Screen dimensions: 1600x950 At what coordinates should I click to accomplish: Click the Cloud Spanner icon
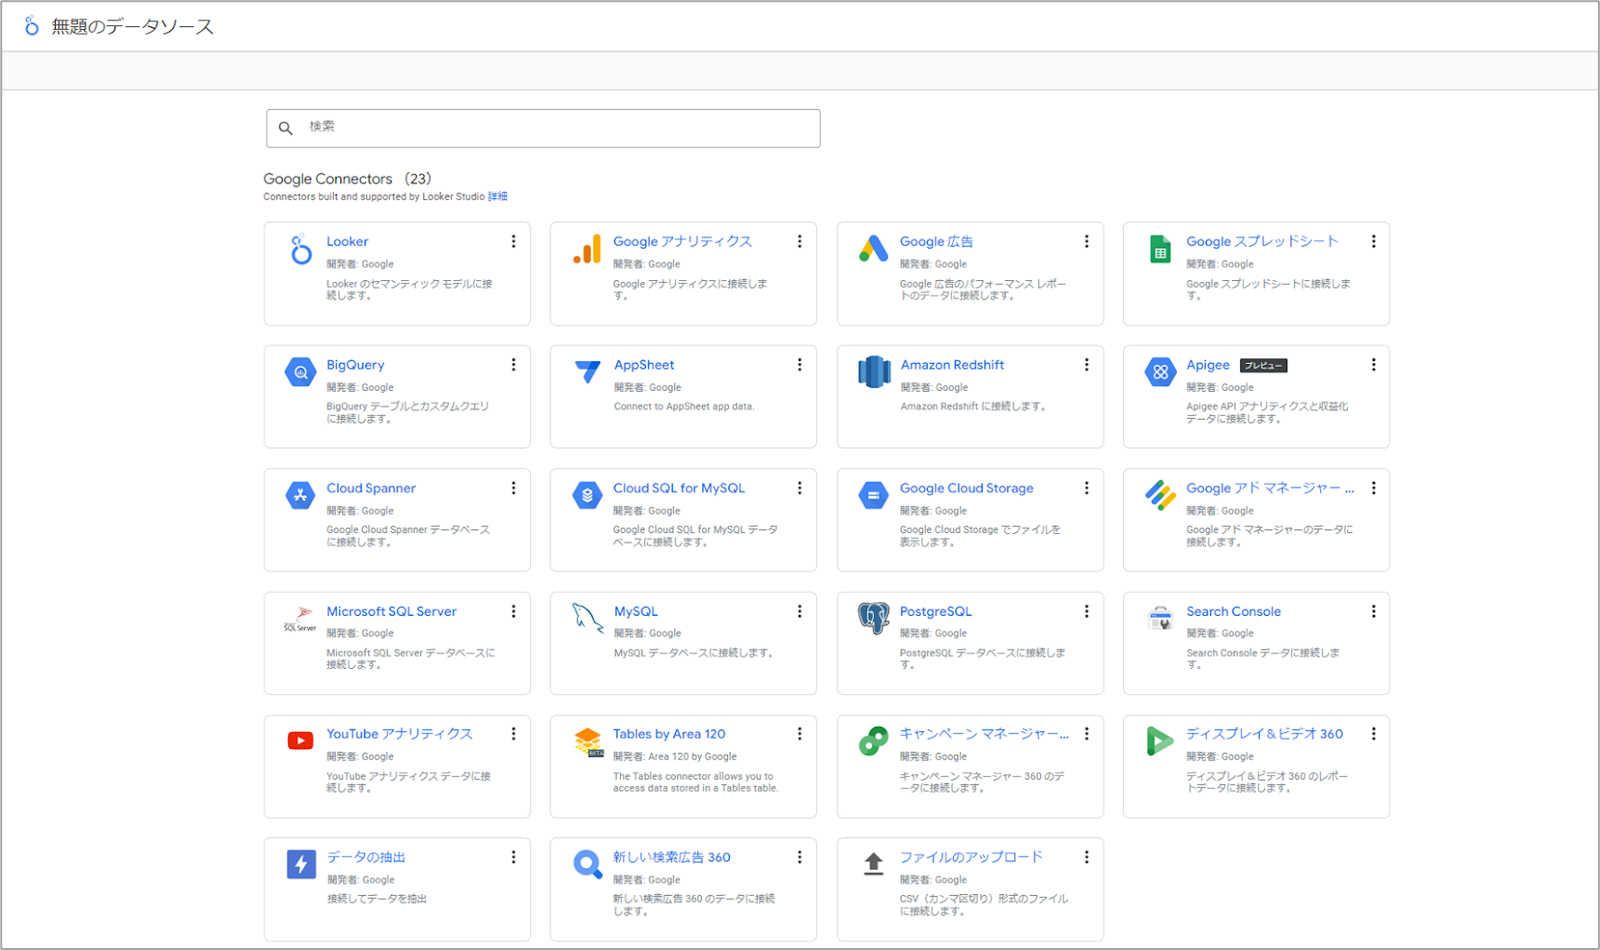pos(301,495)
